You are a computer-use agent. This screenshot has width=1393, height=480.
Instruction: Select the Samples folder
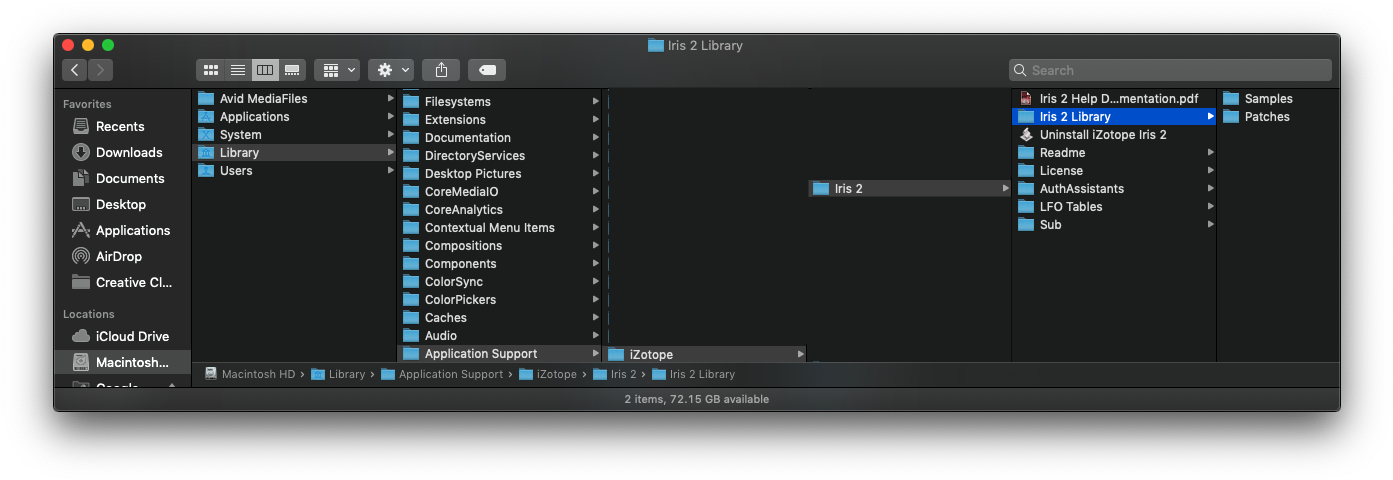(1278, 98)
